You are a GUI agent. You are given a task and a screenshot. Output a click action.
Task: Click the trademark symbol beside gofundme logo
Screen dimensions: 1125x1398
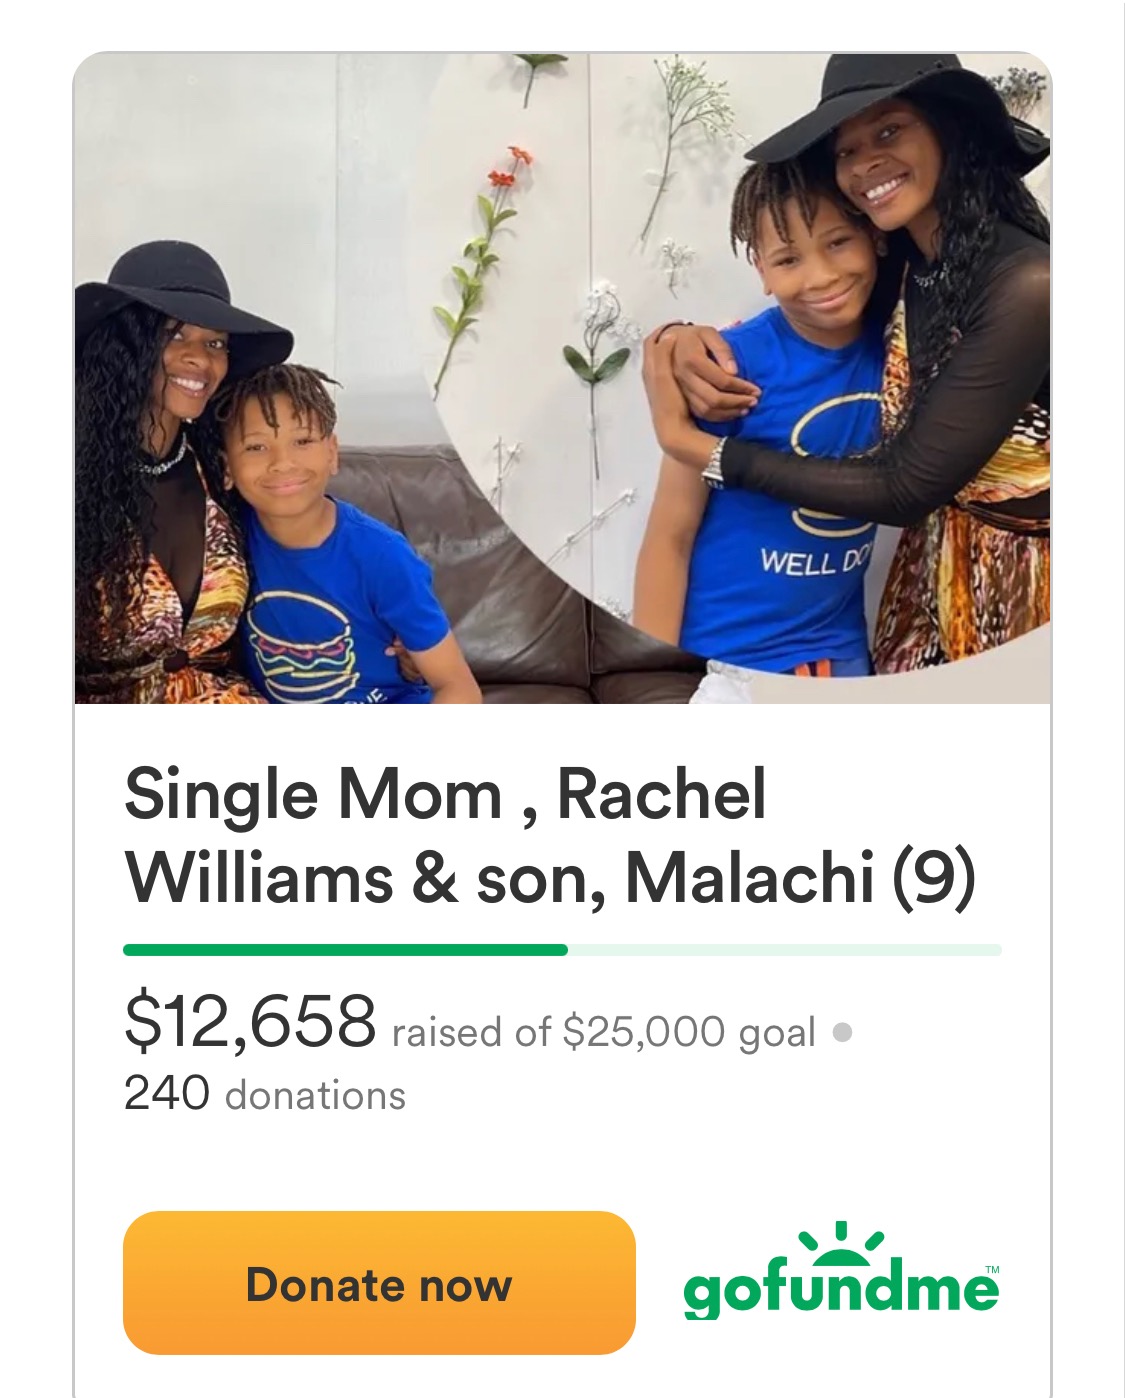991,1269
